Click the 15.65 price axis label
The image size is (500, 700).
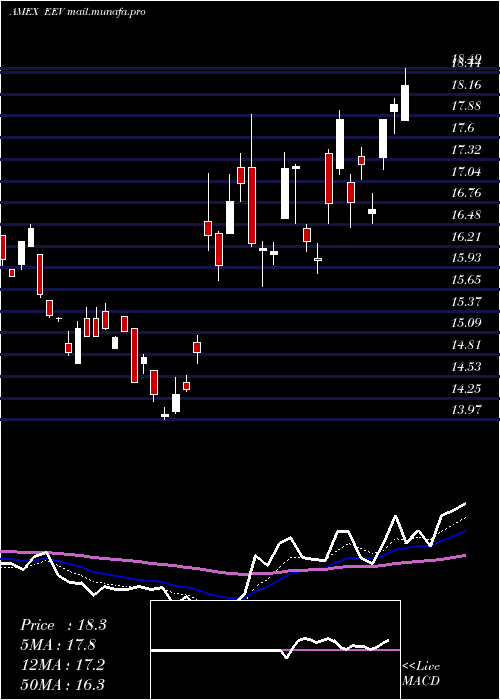[x=466, y=280]
